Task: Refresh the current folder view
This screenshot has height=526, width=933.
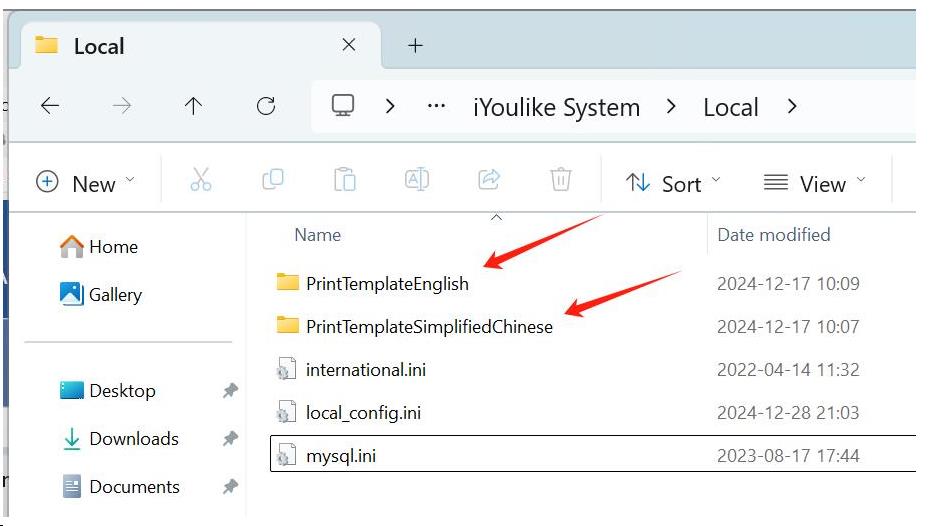Action: tap(266, 106)
